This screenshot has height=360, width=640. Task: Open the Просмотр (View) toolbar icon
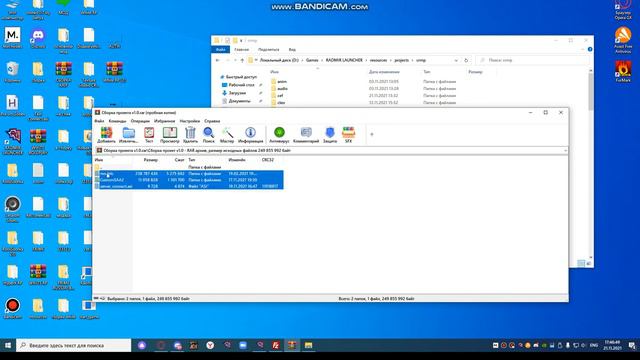(170, 135)
